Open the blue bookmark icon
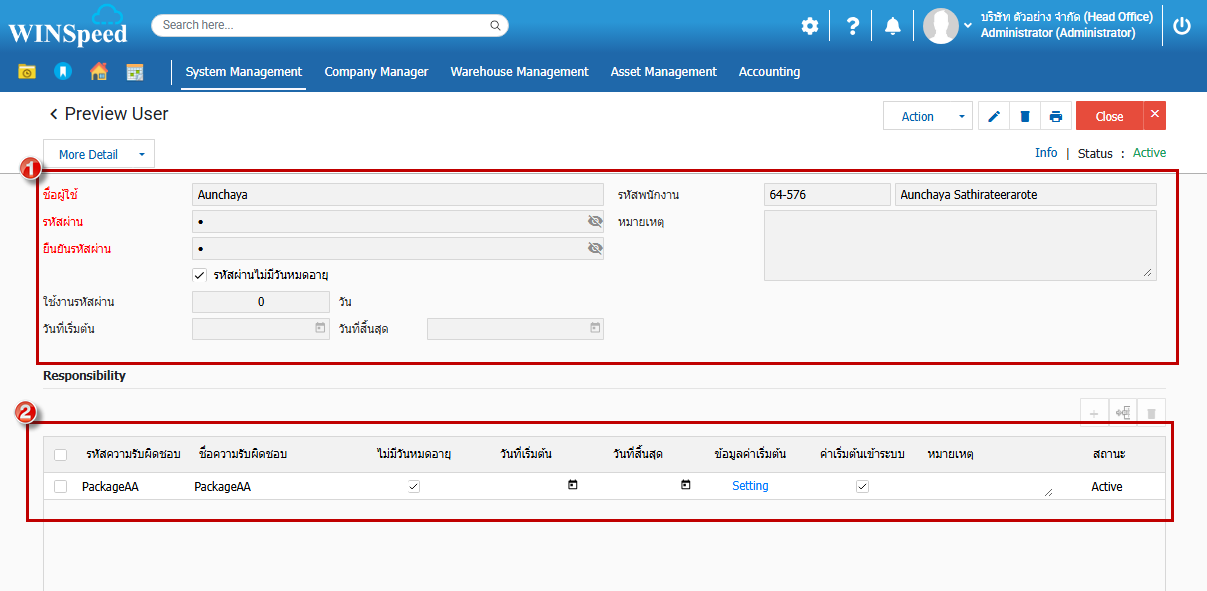Image resolution: width=1207 pixels, height=591 pixels. pos(62,72)
